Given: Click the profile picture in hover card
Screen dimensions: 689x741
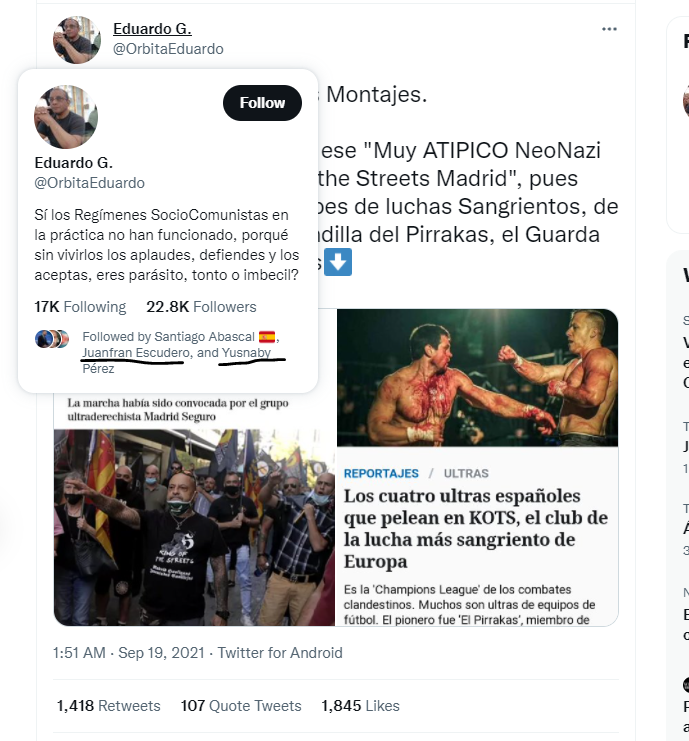Looking at the screenshot, I should [66, 117].
